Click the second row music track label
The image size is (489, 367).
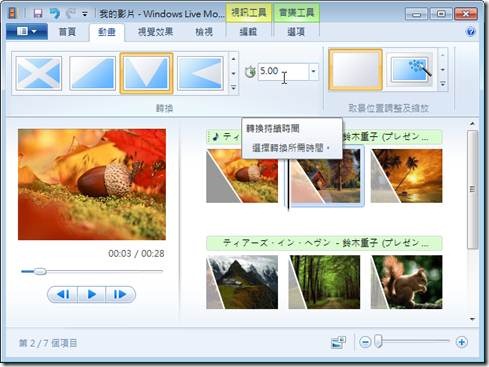(324, 243)
